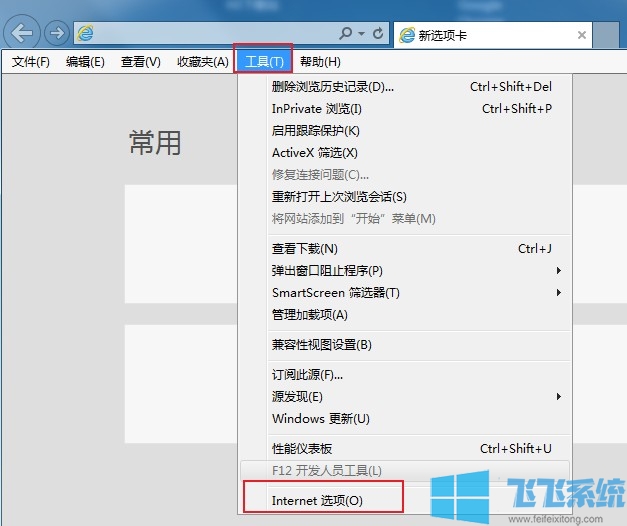This screenshot has width=627, height=526.
Task: Click the browser Forward arrow button
Action: click(x=57, y=33)
